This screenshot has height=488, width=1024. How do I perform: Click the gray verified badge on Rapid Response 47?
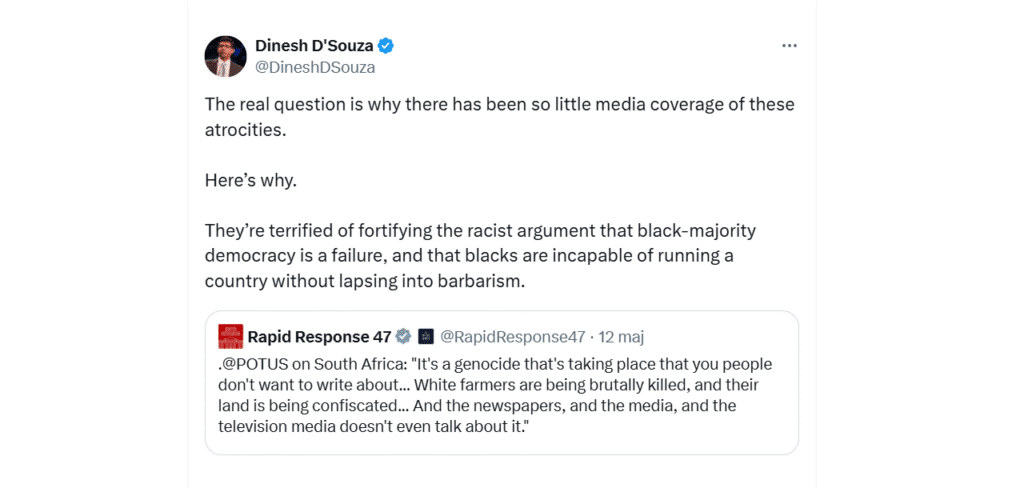pos(404,336)
